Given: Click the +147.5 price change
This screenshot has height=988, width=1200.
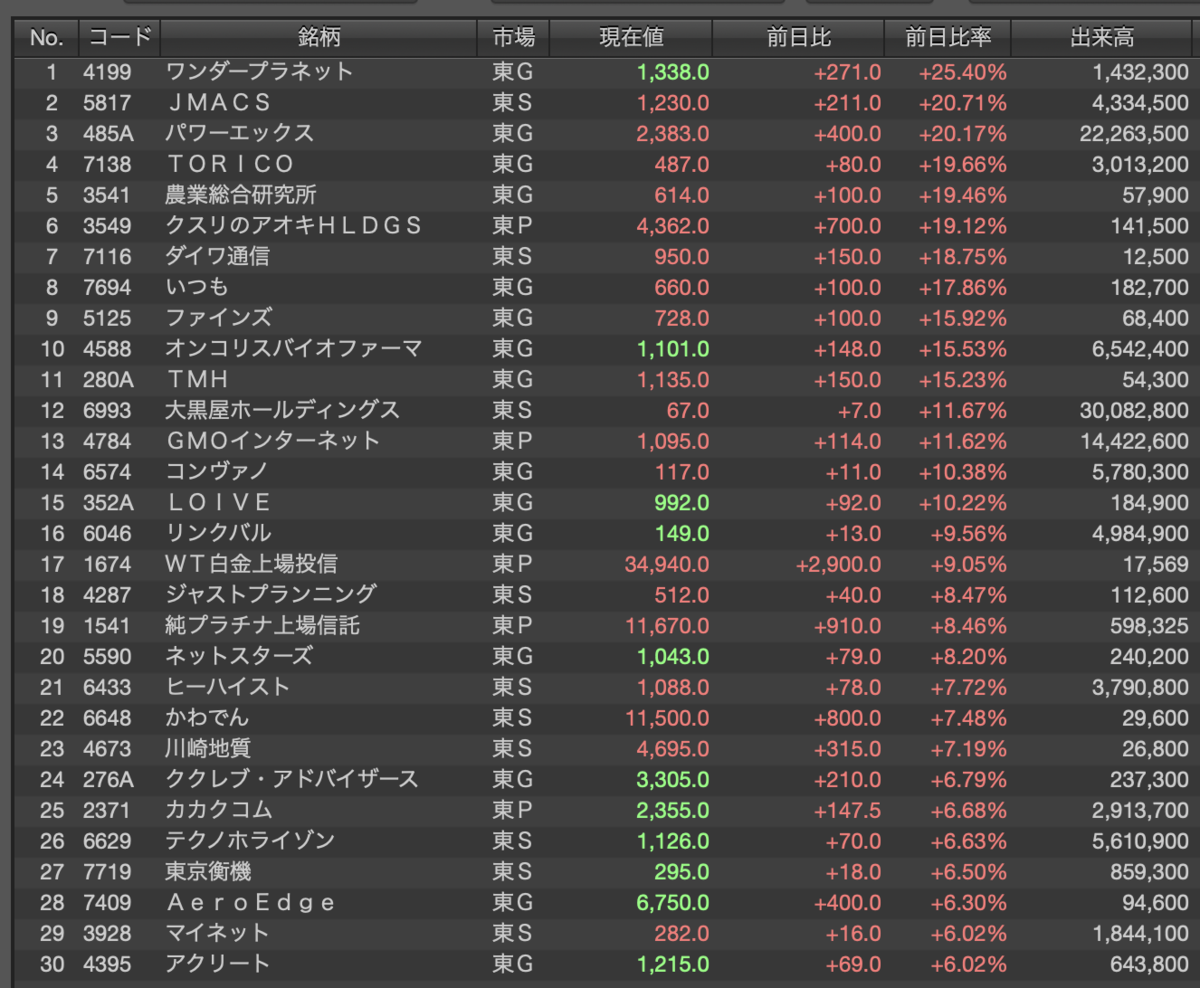Looking at the screenshot, I should [x=848, y=810].
